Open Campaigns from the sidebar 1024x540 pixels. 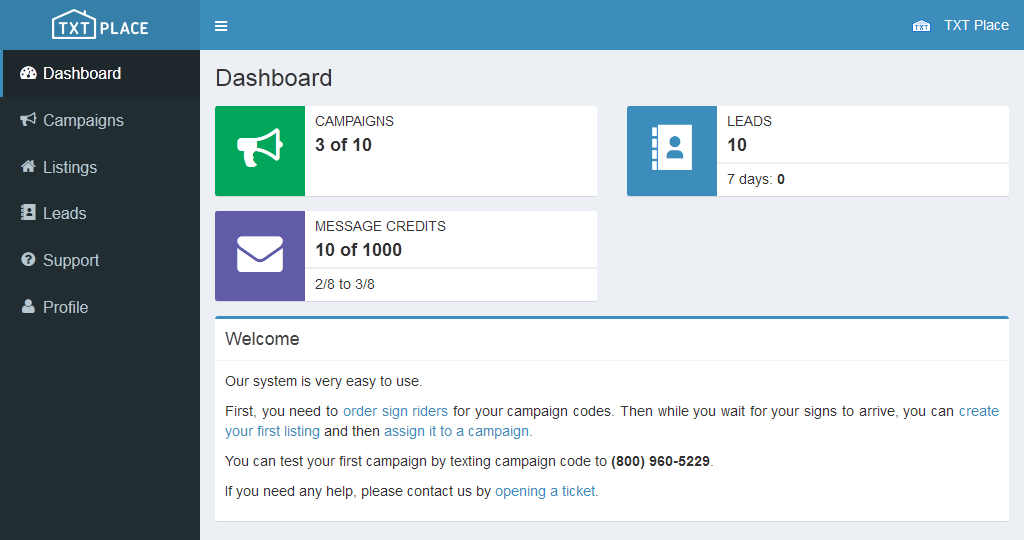[83, 120]
